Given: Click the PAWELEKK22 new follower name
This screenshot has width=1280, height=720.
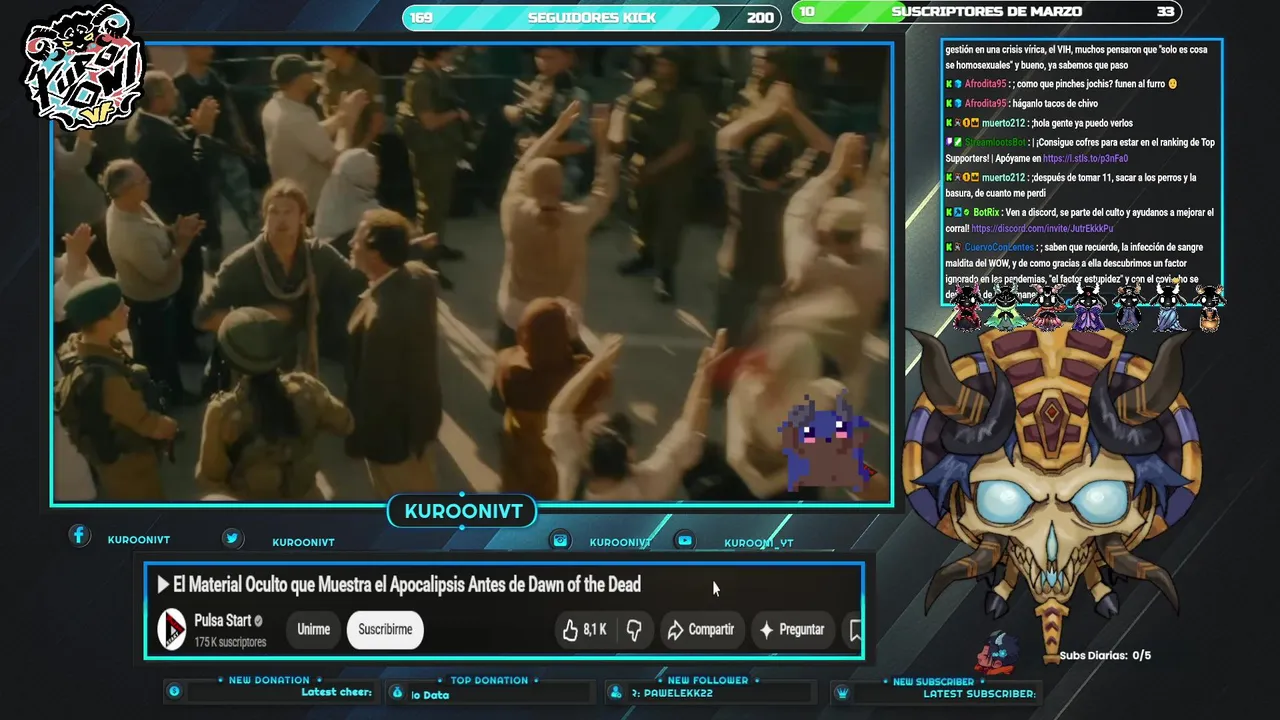Looking at the screenshot, I should coord(678,694).
